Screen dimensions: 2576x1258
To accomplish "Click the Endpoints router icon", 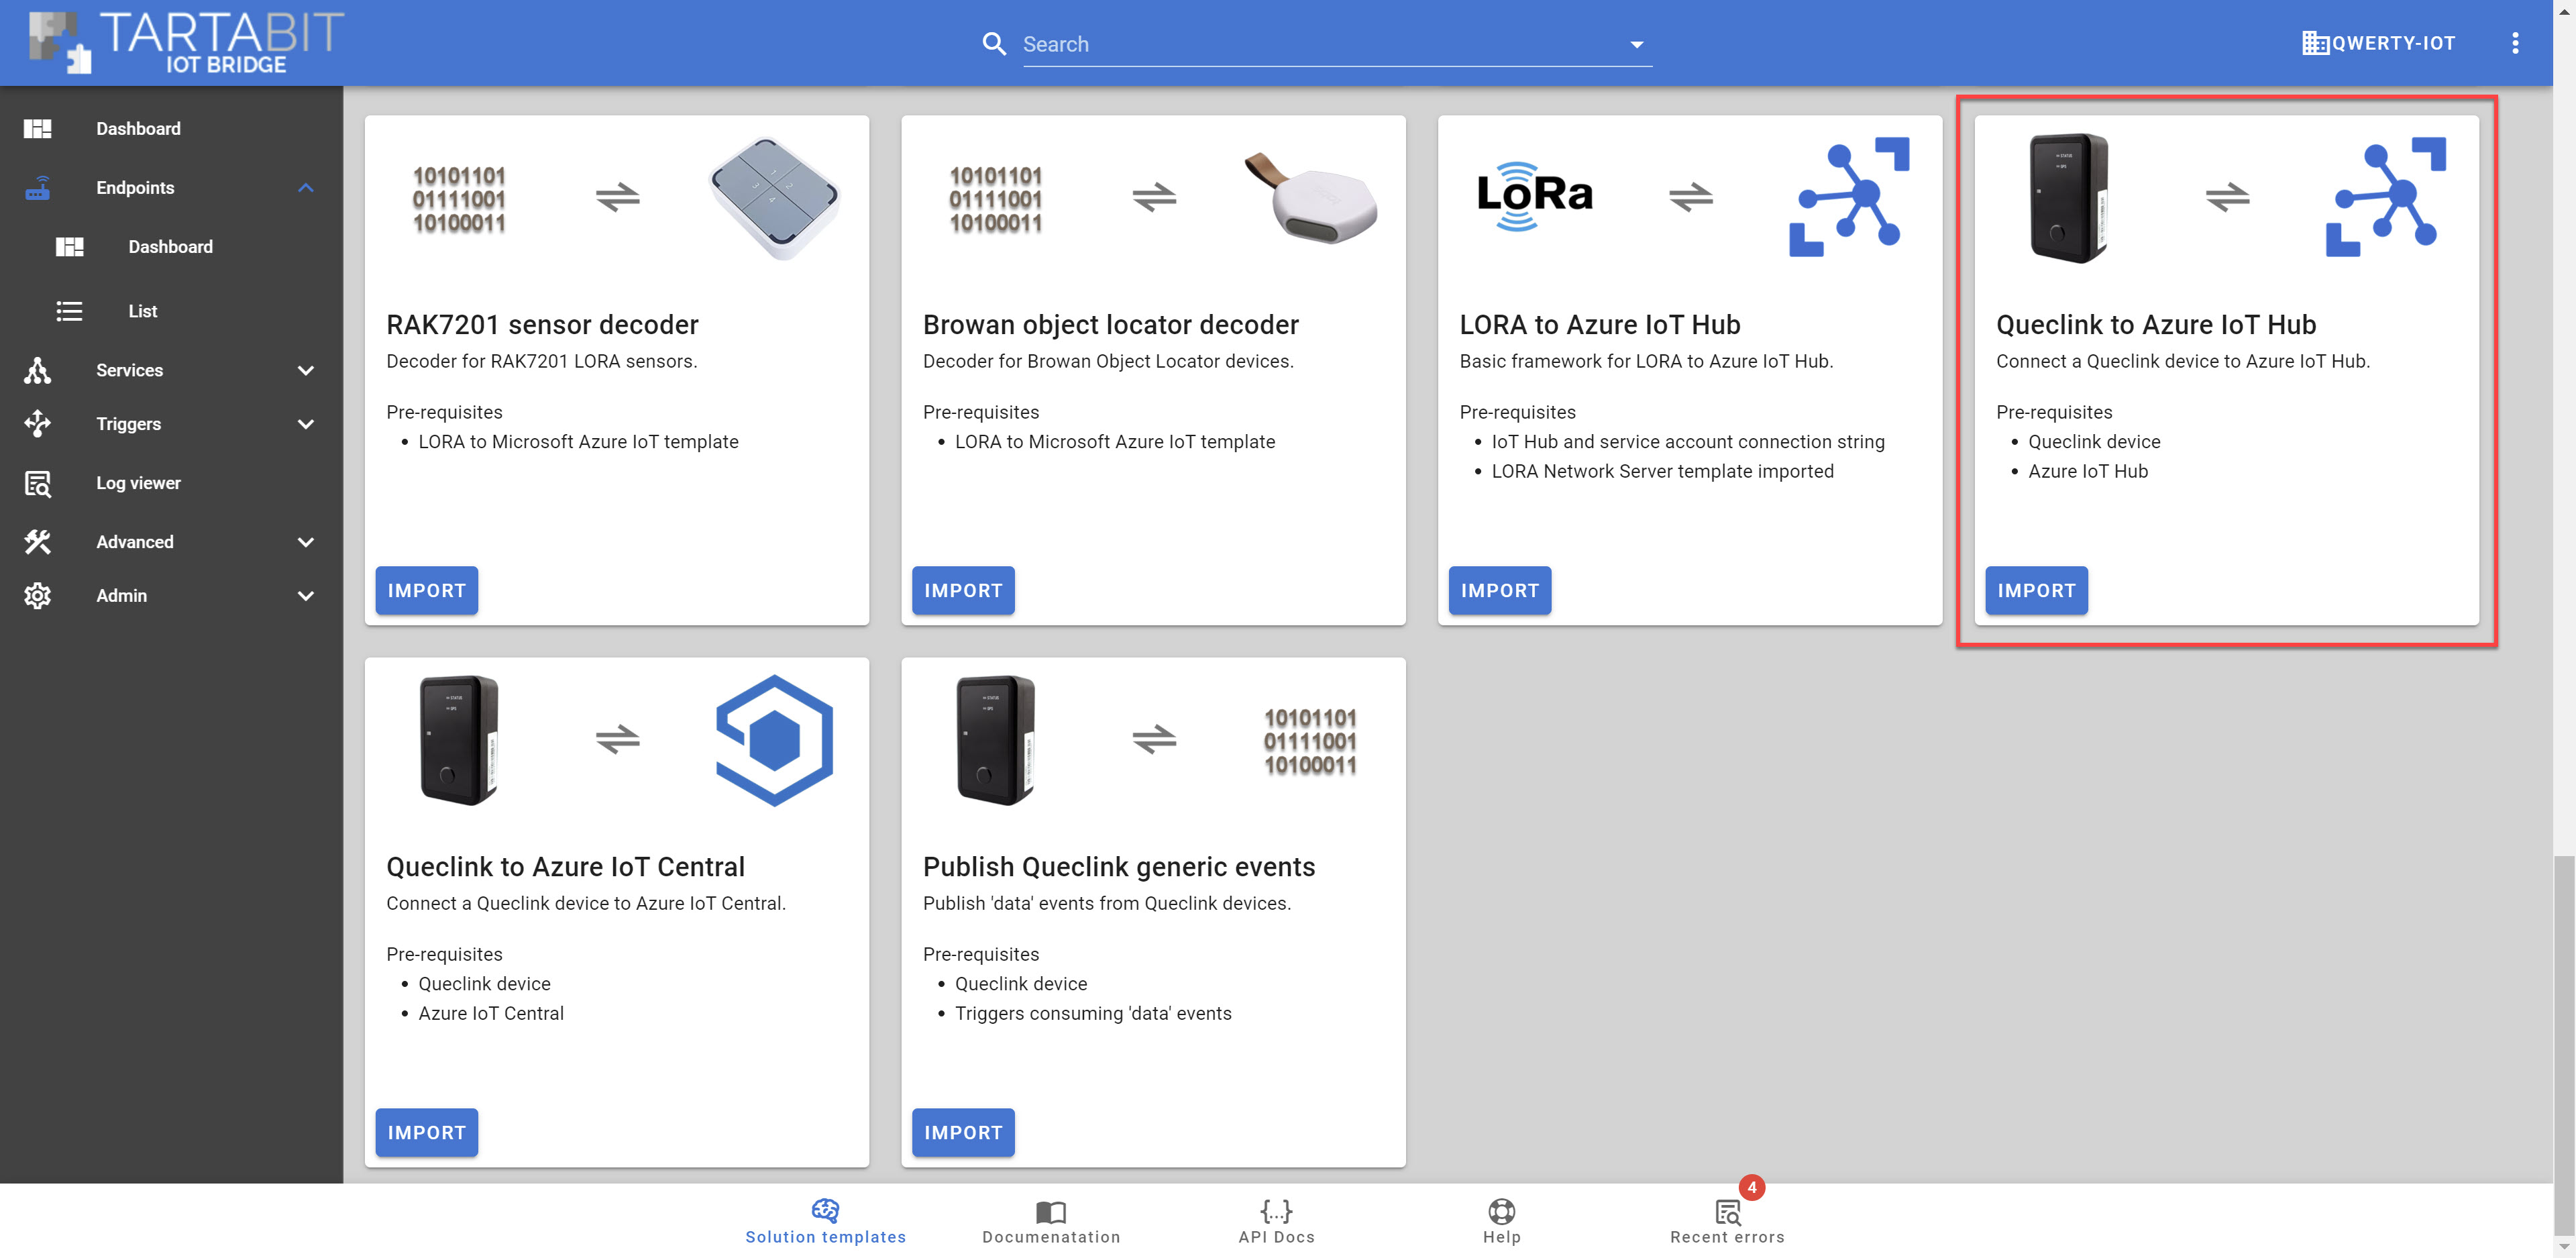I will click(38, 188).
